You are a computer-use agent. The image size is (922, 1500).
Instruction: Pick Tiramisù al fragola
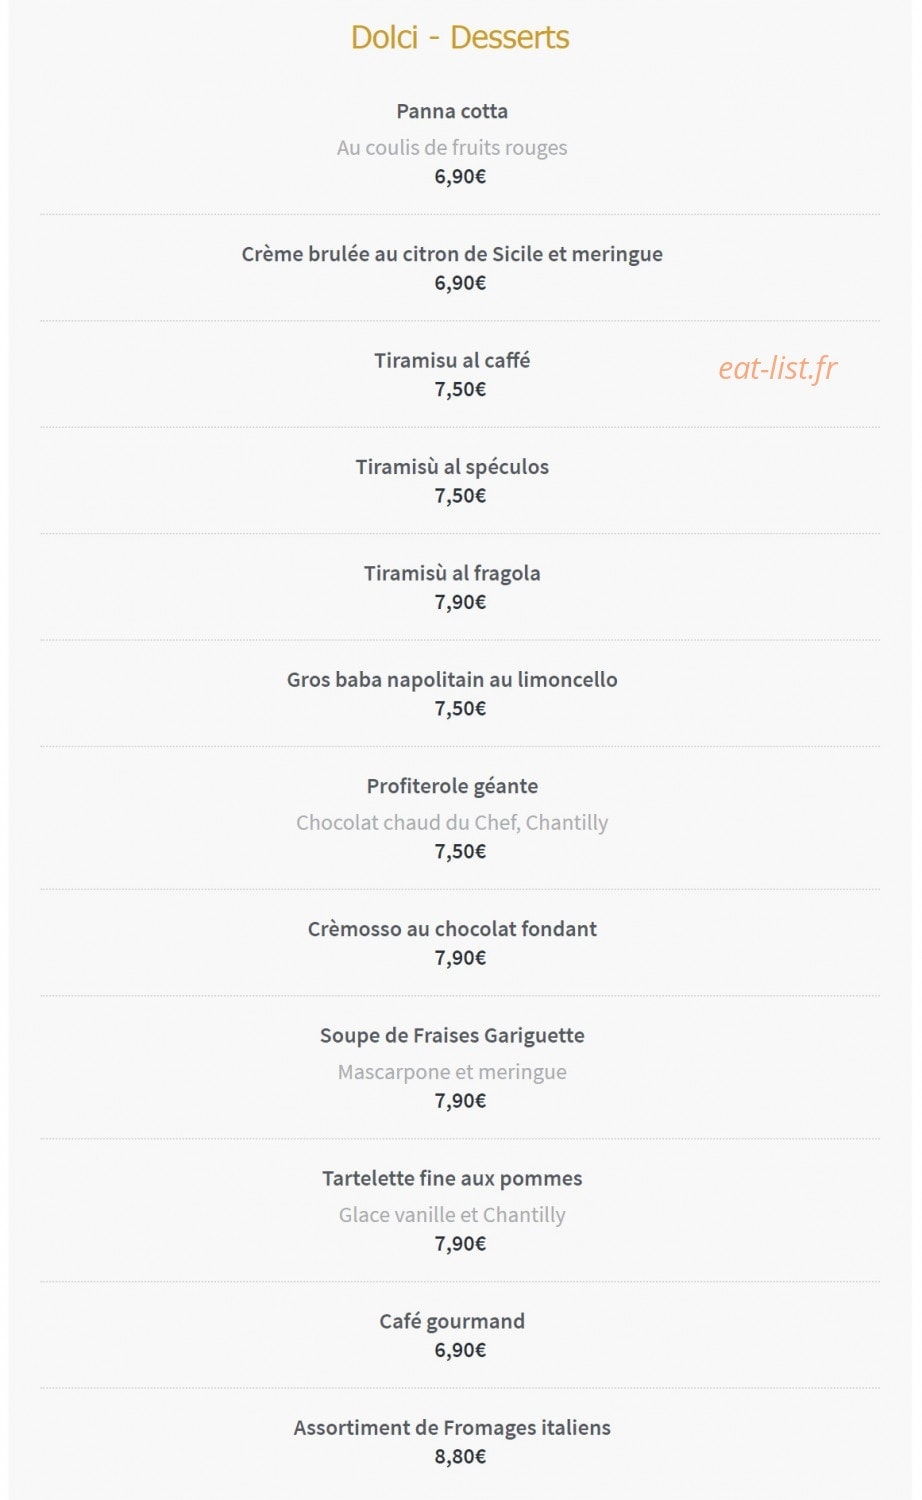(x=452, y=573)
